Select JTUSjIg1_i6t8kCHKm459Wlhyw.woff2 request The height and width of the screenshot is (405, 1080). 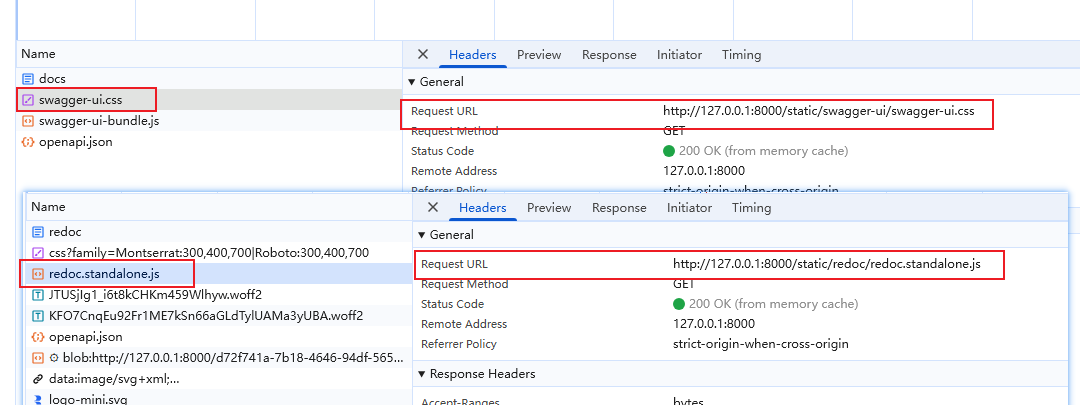tap(219, 295)
